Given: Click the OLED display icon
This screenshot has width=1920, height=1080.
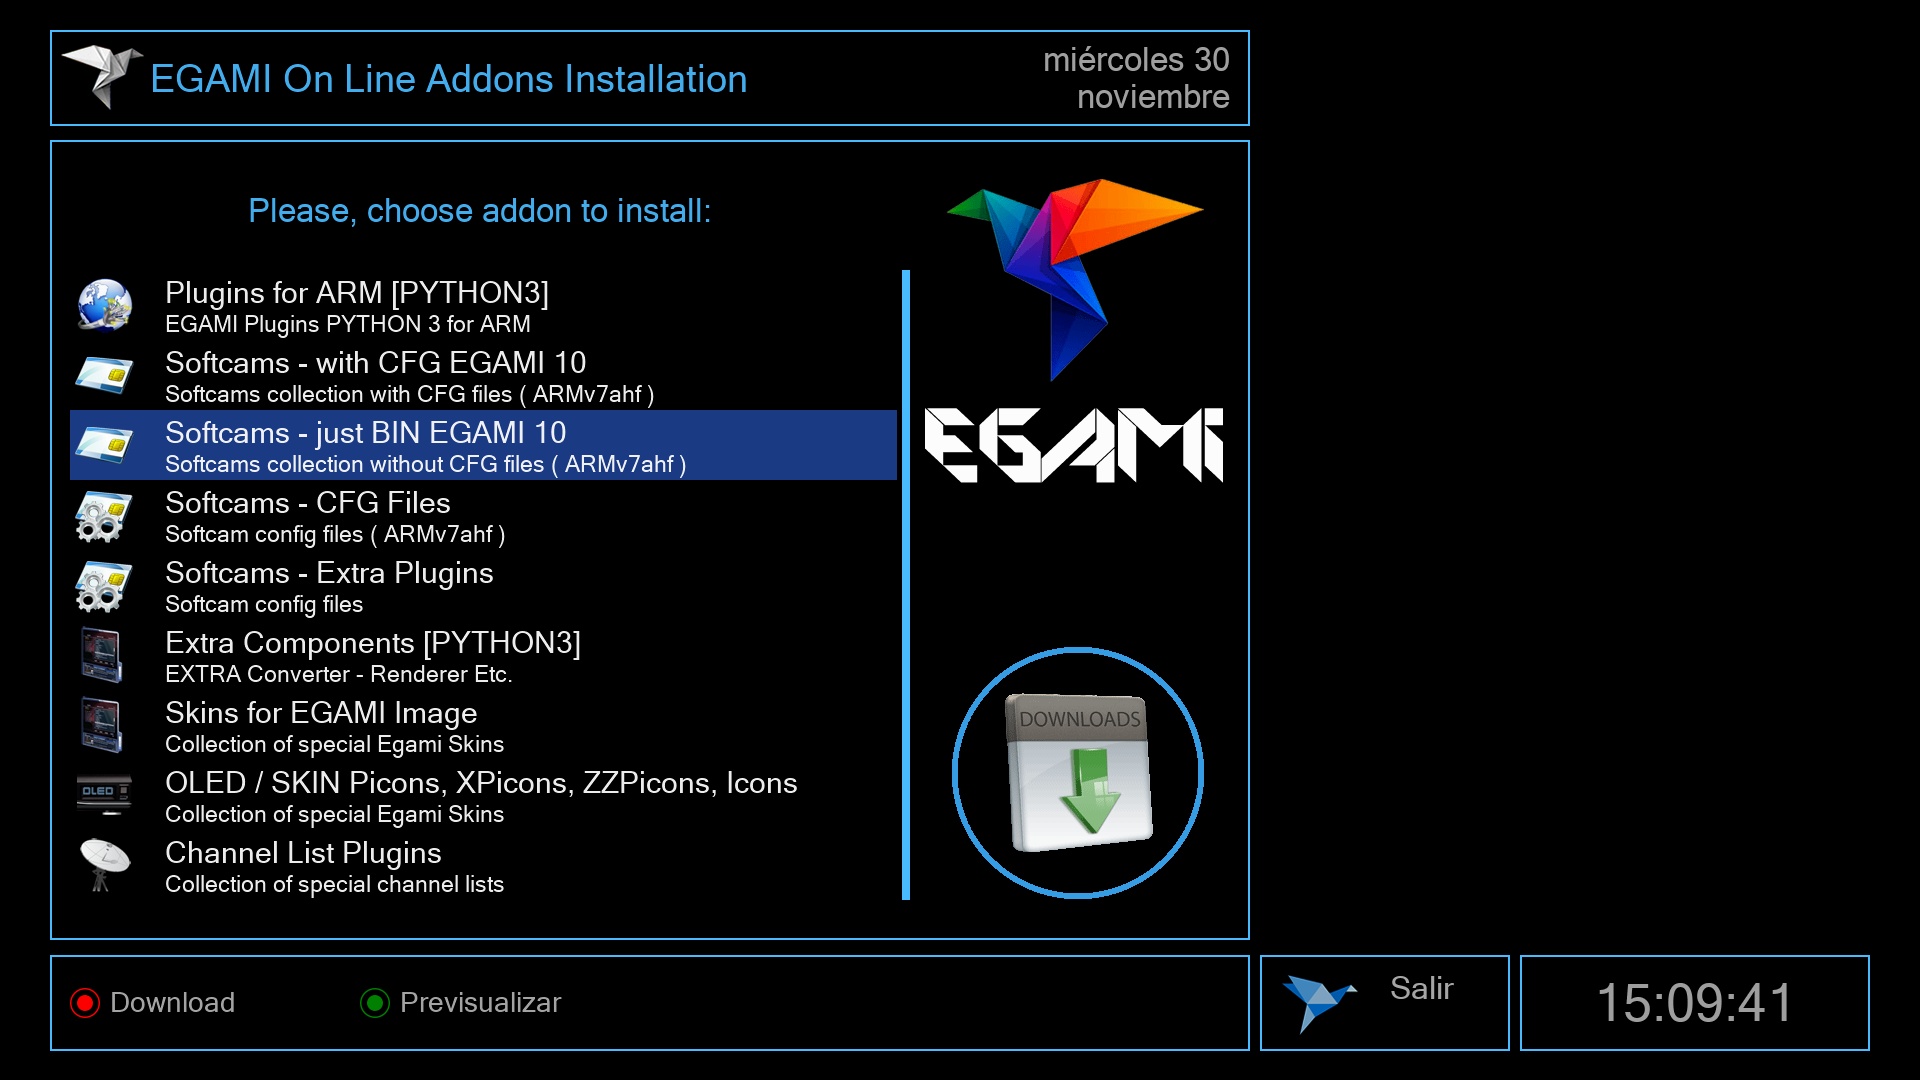Looking at the screenshot, I should [x=104, y=794].
